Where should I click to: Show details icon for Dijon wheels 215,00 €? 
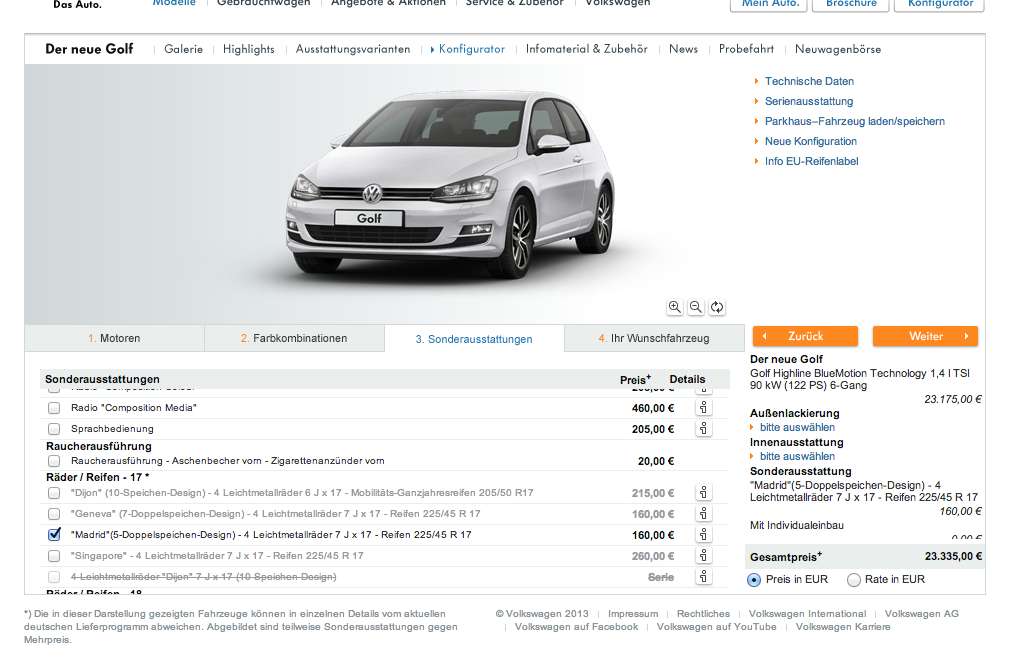pos(703,492)
